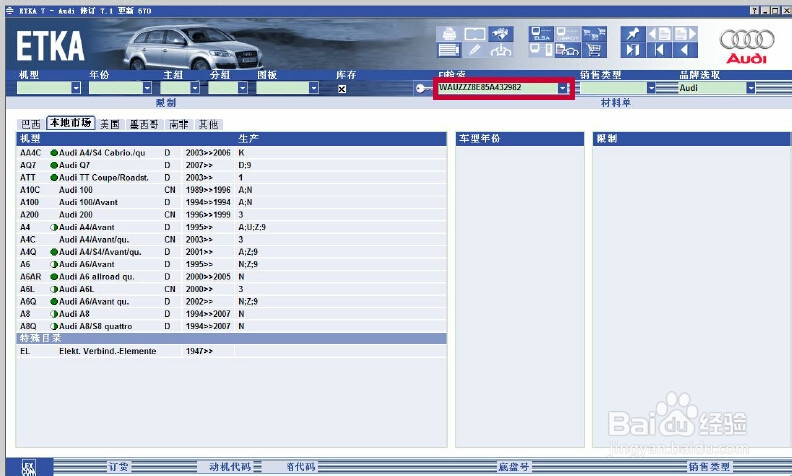Open search with the binoculars icon

click(501, 34)
